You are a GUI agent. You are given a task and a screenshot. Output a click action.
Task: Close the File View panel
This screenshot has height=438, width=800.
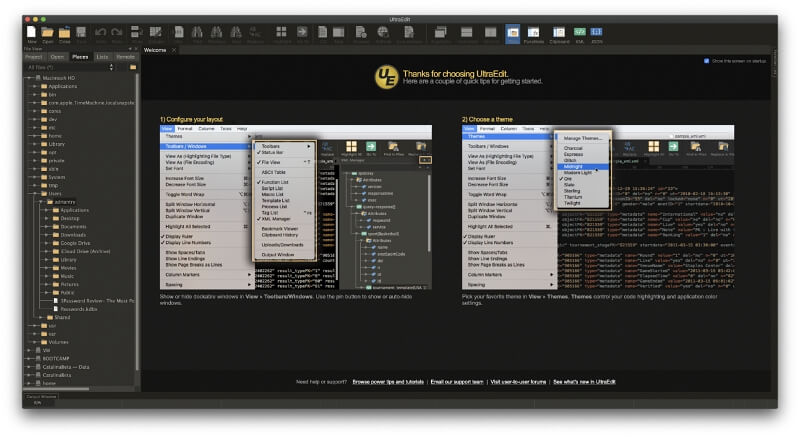pyautogui.click(x=136, y=49)
